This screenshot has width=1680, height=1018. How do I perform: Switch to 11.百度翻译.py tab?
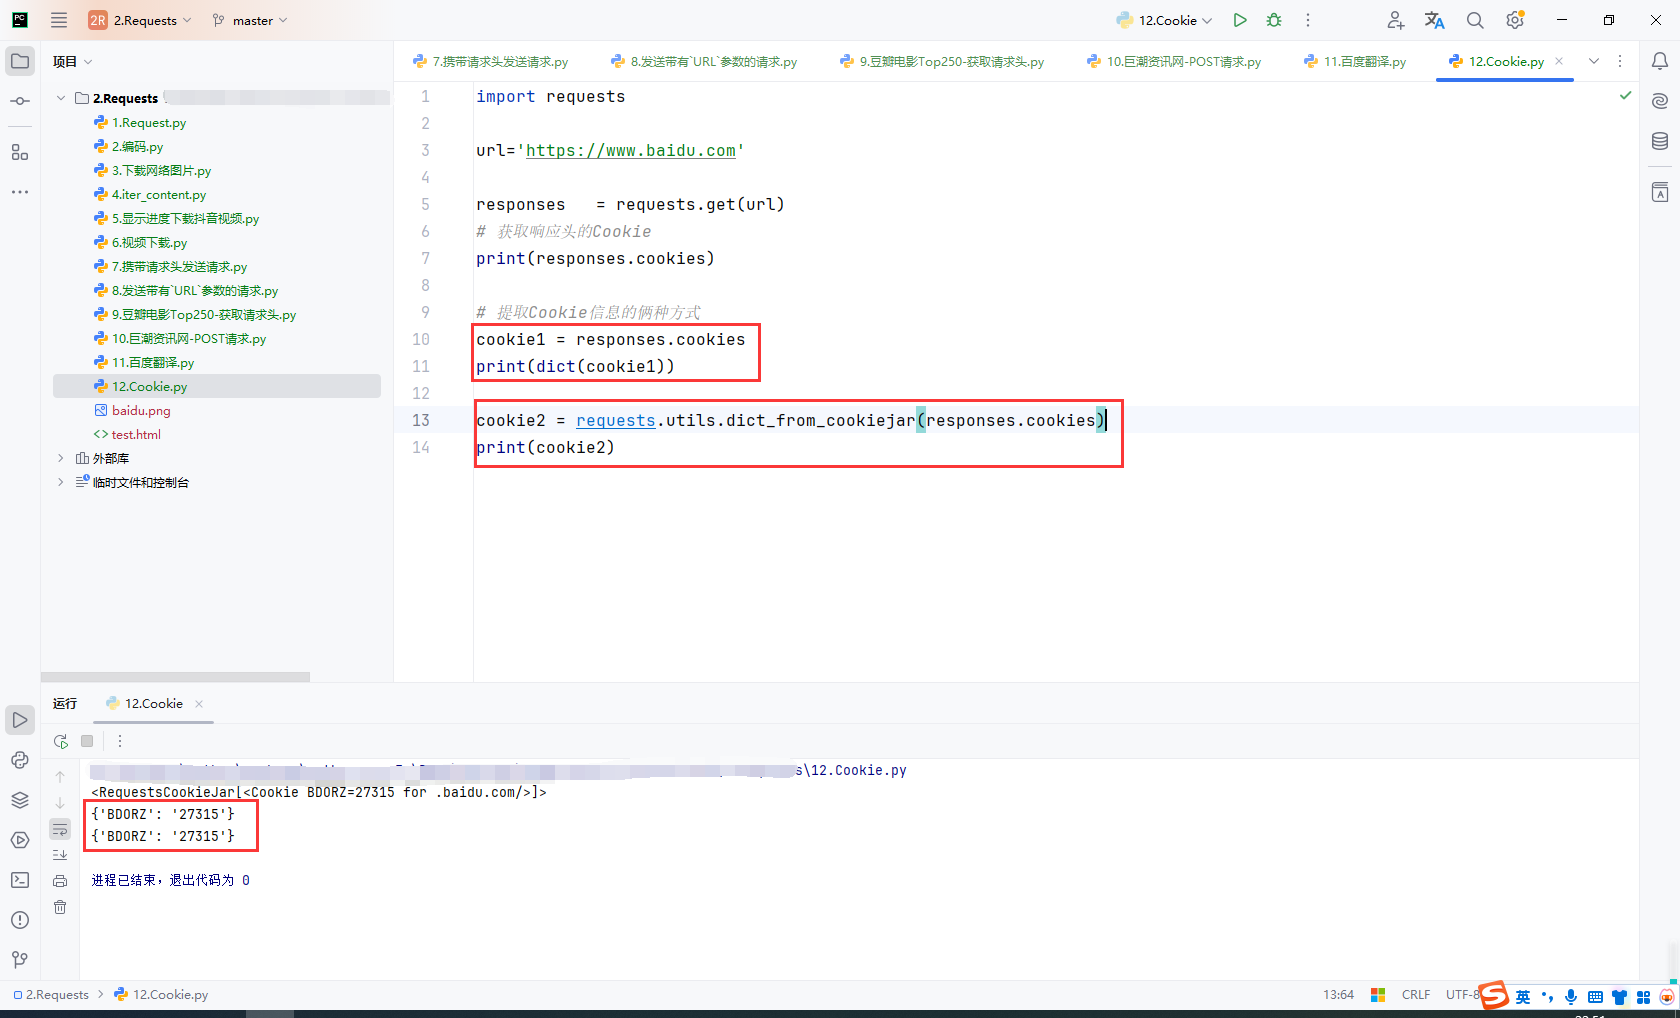(x=1355, y=61)
